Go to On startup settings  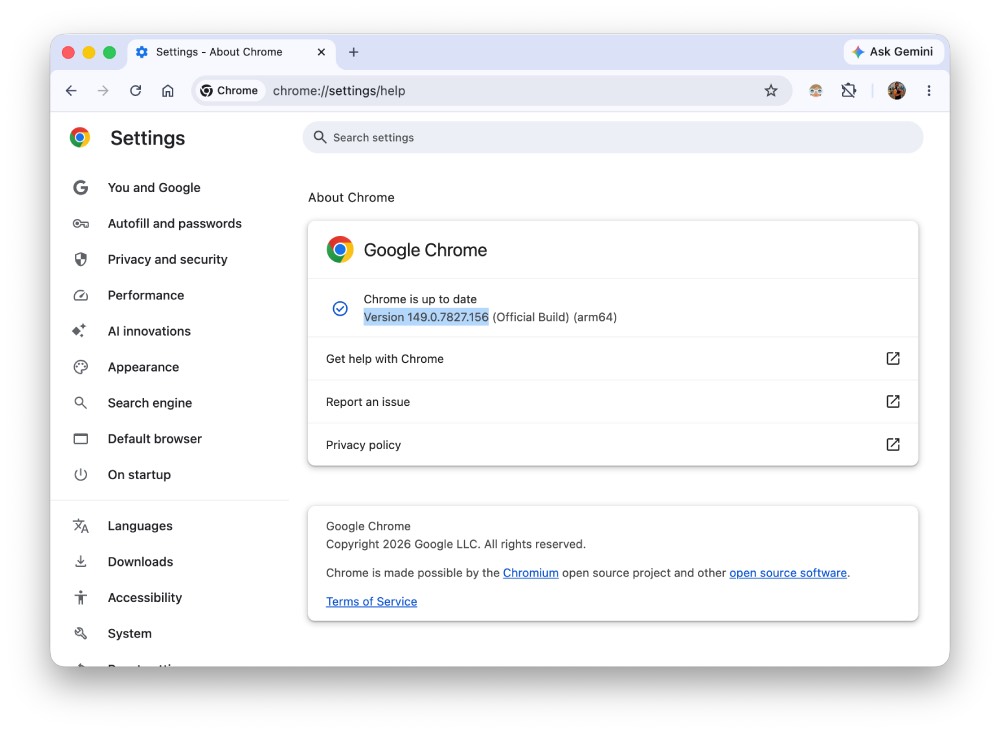[x=139, y=475]
